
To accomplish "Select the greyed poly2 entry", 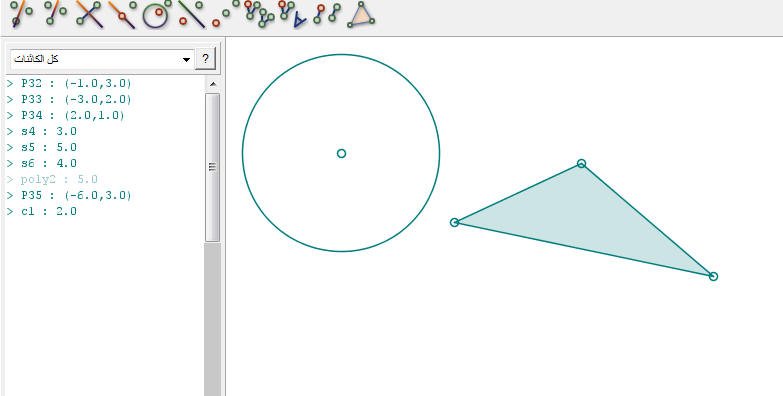I will point(52,179).
